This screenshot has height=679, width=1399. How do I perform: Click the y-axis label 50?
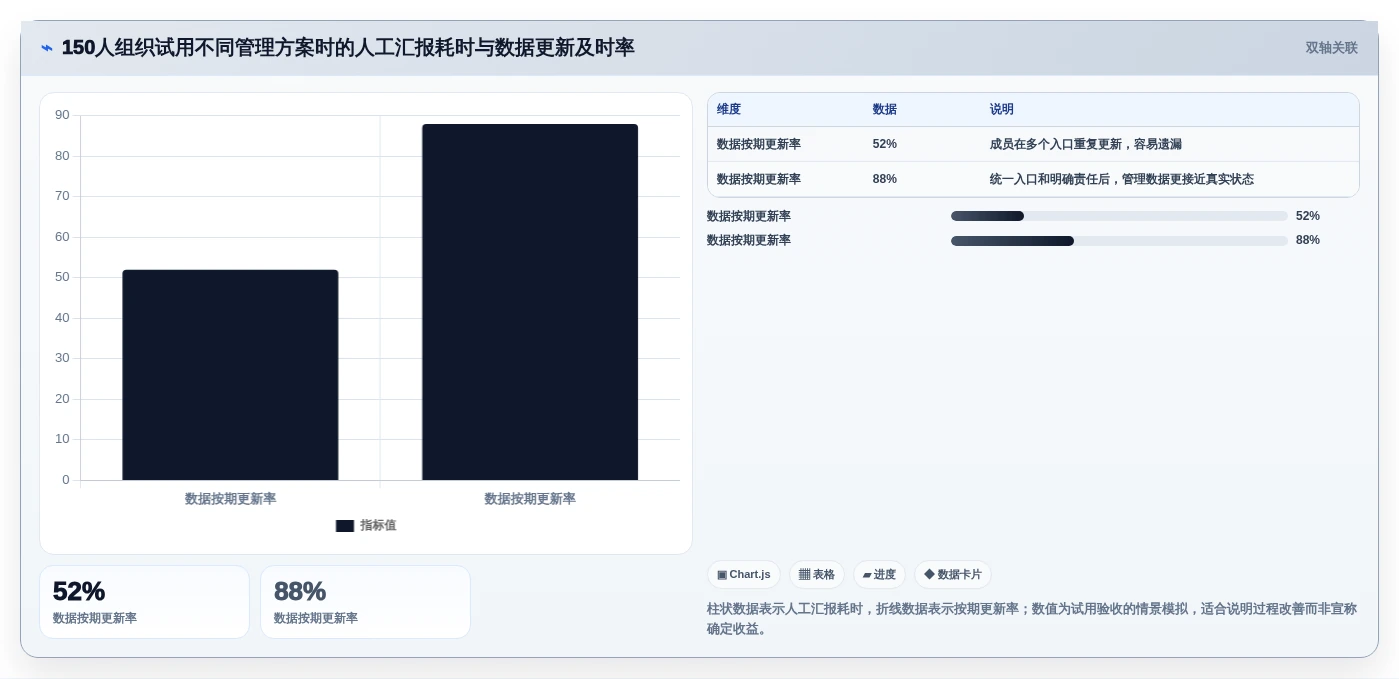[x=63, y=277]
